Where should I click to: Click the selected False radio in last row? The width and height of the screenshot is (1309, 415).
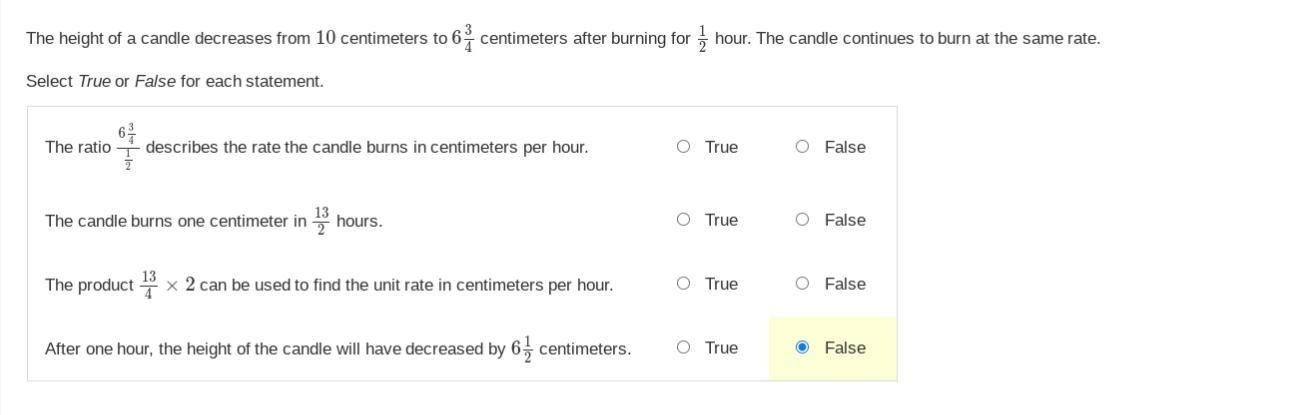tap(802, 348)
